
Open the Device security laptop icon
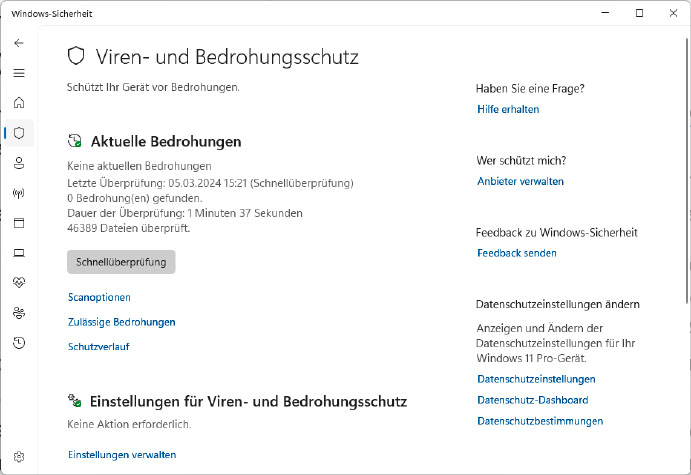pyautogui.click(x=19, y=253)
